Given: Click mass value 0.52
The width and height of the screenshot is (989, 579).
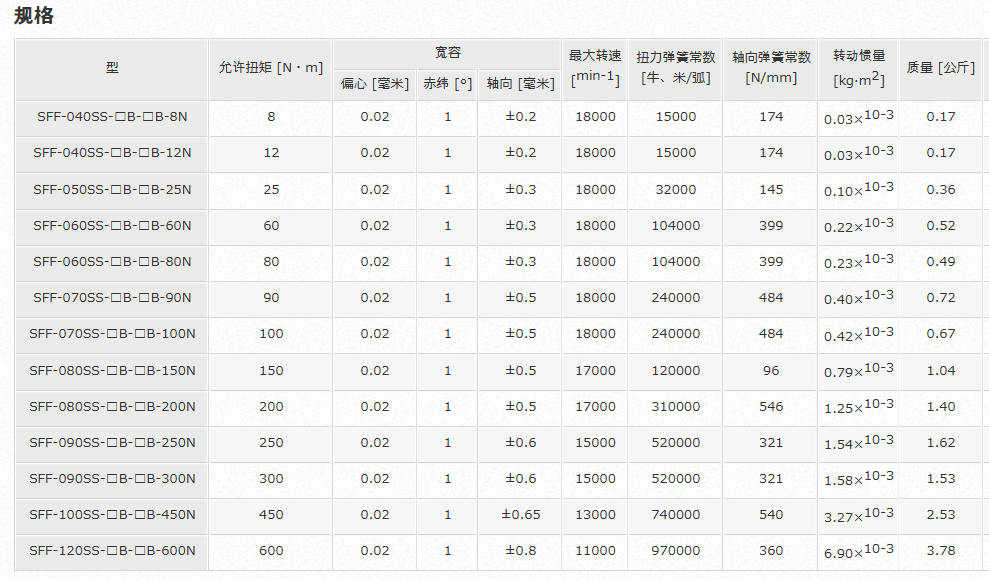Looking at the screenshot, I should pyautogui.click(x=941, y=226).
